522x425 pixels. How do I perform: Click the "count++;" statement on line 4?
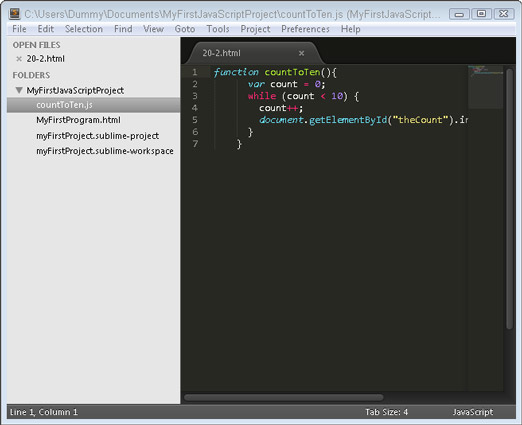(281, 108)
